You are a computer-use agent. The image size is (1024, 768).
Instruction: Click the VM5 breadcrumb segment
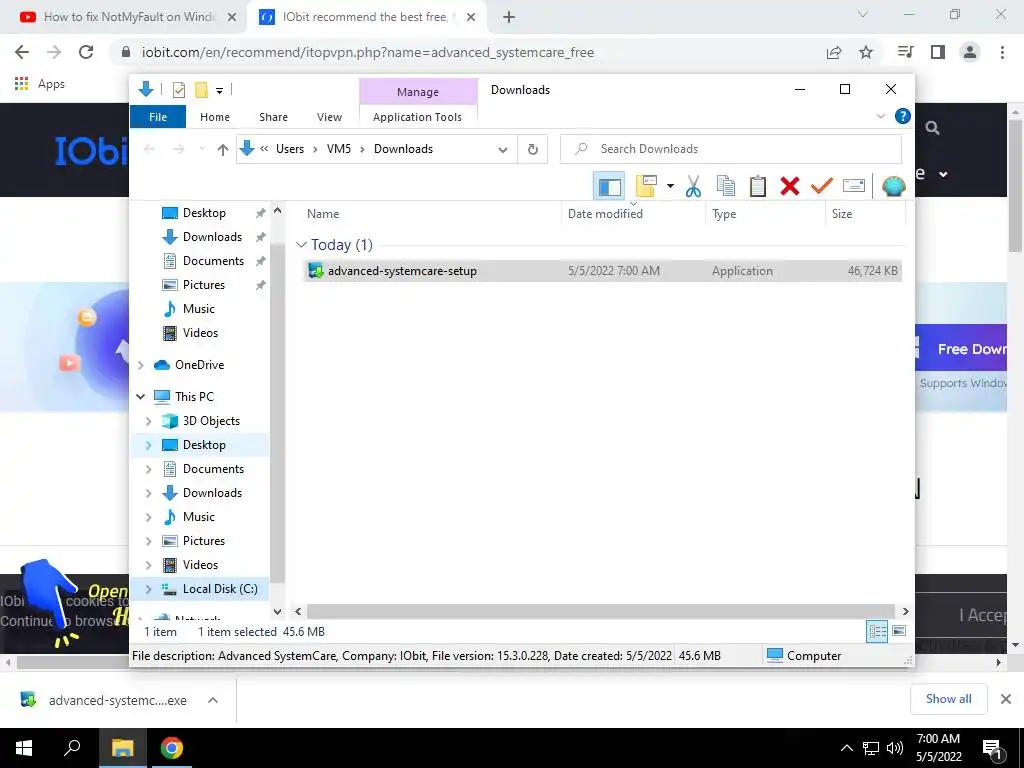[339, 149]
